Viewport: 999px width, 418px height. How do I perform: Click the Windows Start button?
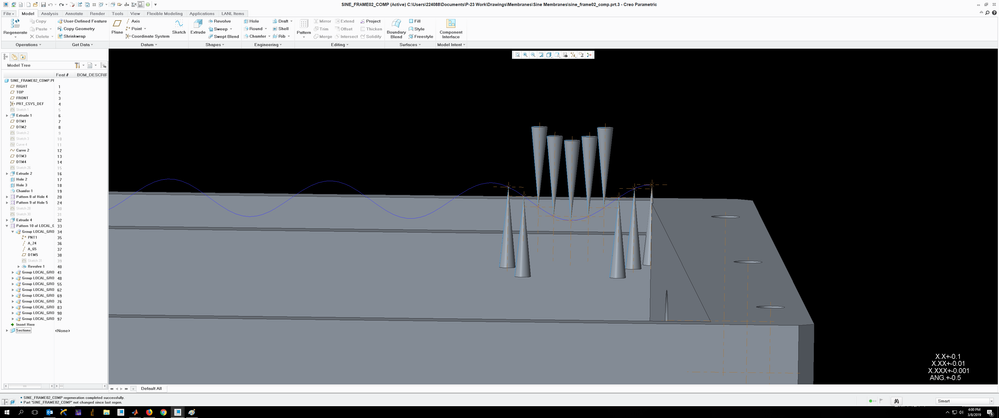[5, 412]
